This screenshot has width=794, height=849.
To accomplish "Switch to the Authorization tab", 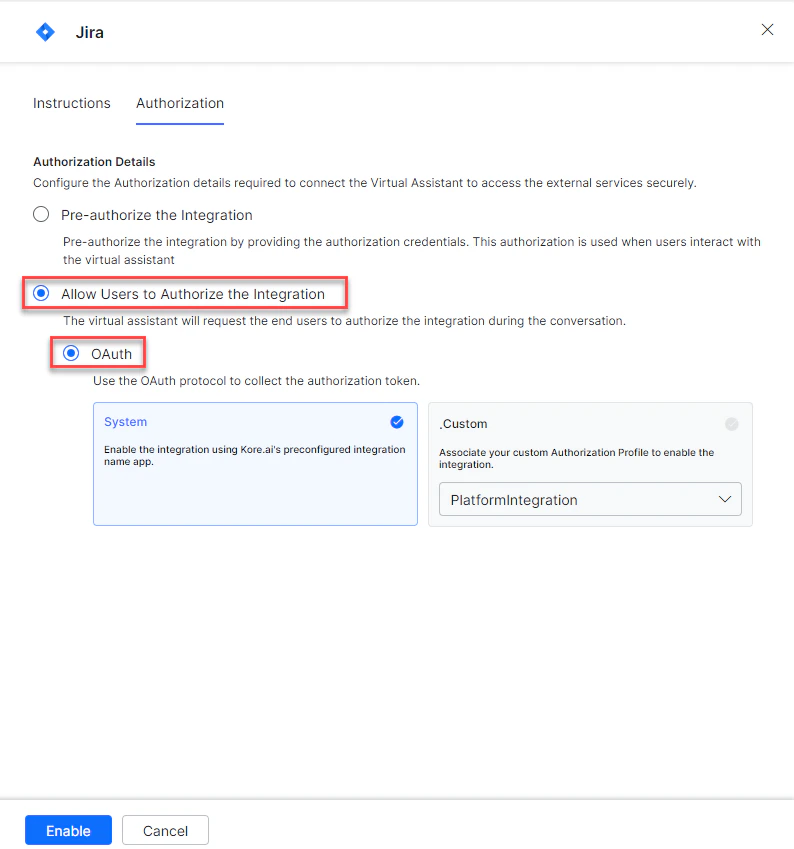I will click(179, 103).
